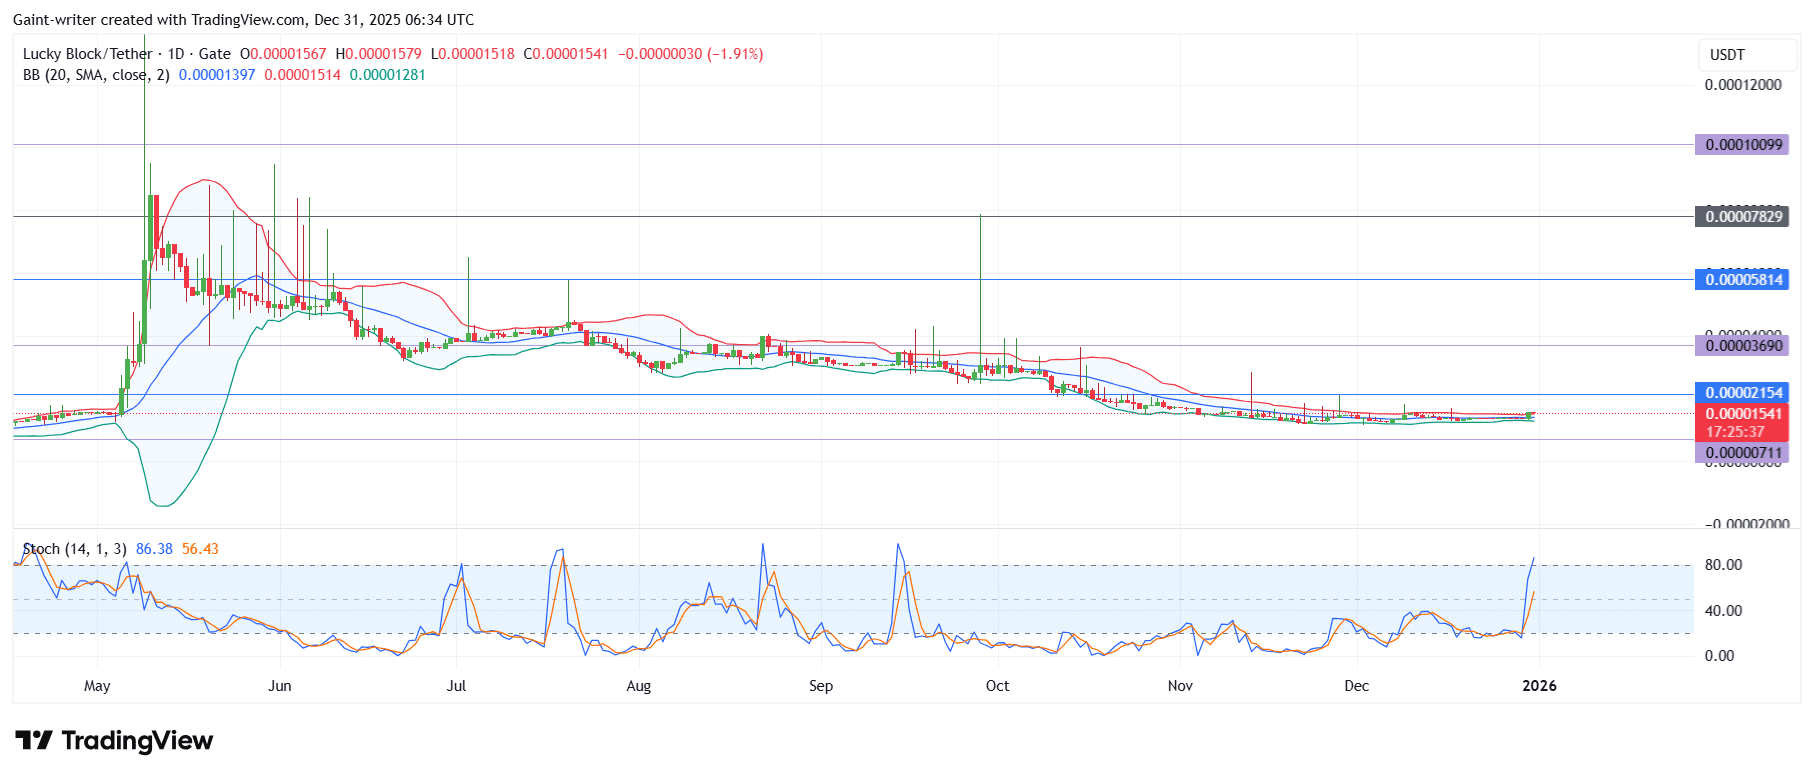Click the 0.00007829 price level label
This screenshot has width=1814, height=778.
1743,217
